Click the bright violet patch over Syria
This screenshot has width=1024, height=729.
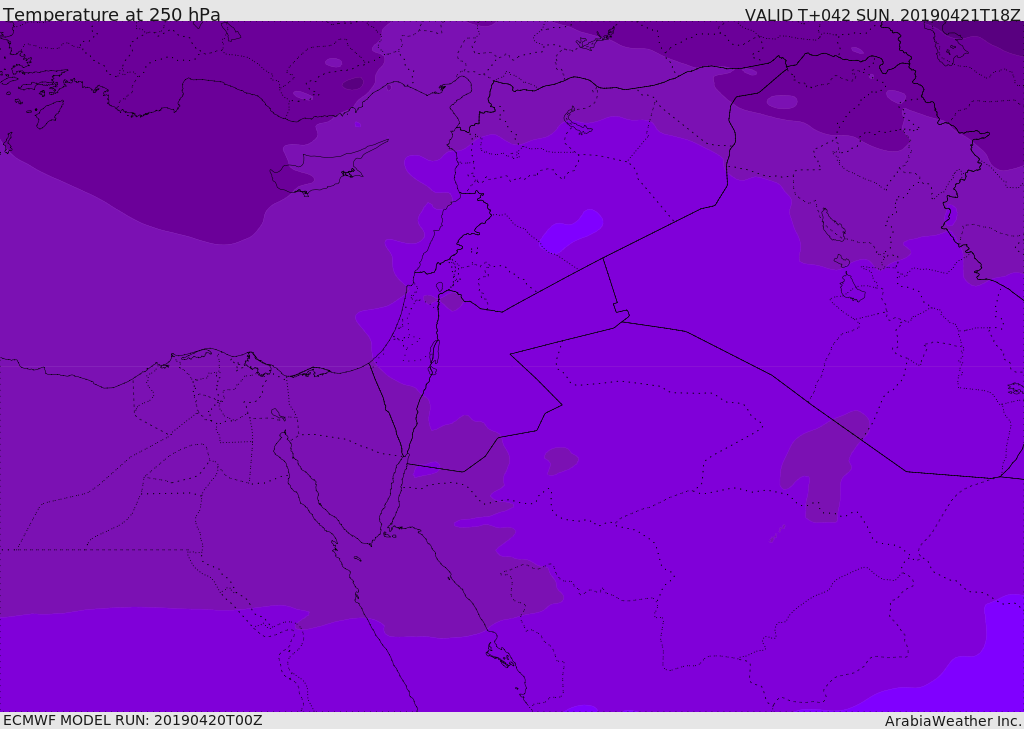(572, 232)
